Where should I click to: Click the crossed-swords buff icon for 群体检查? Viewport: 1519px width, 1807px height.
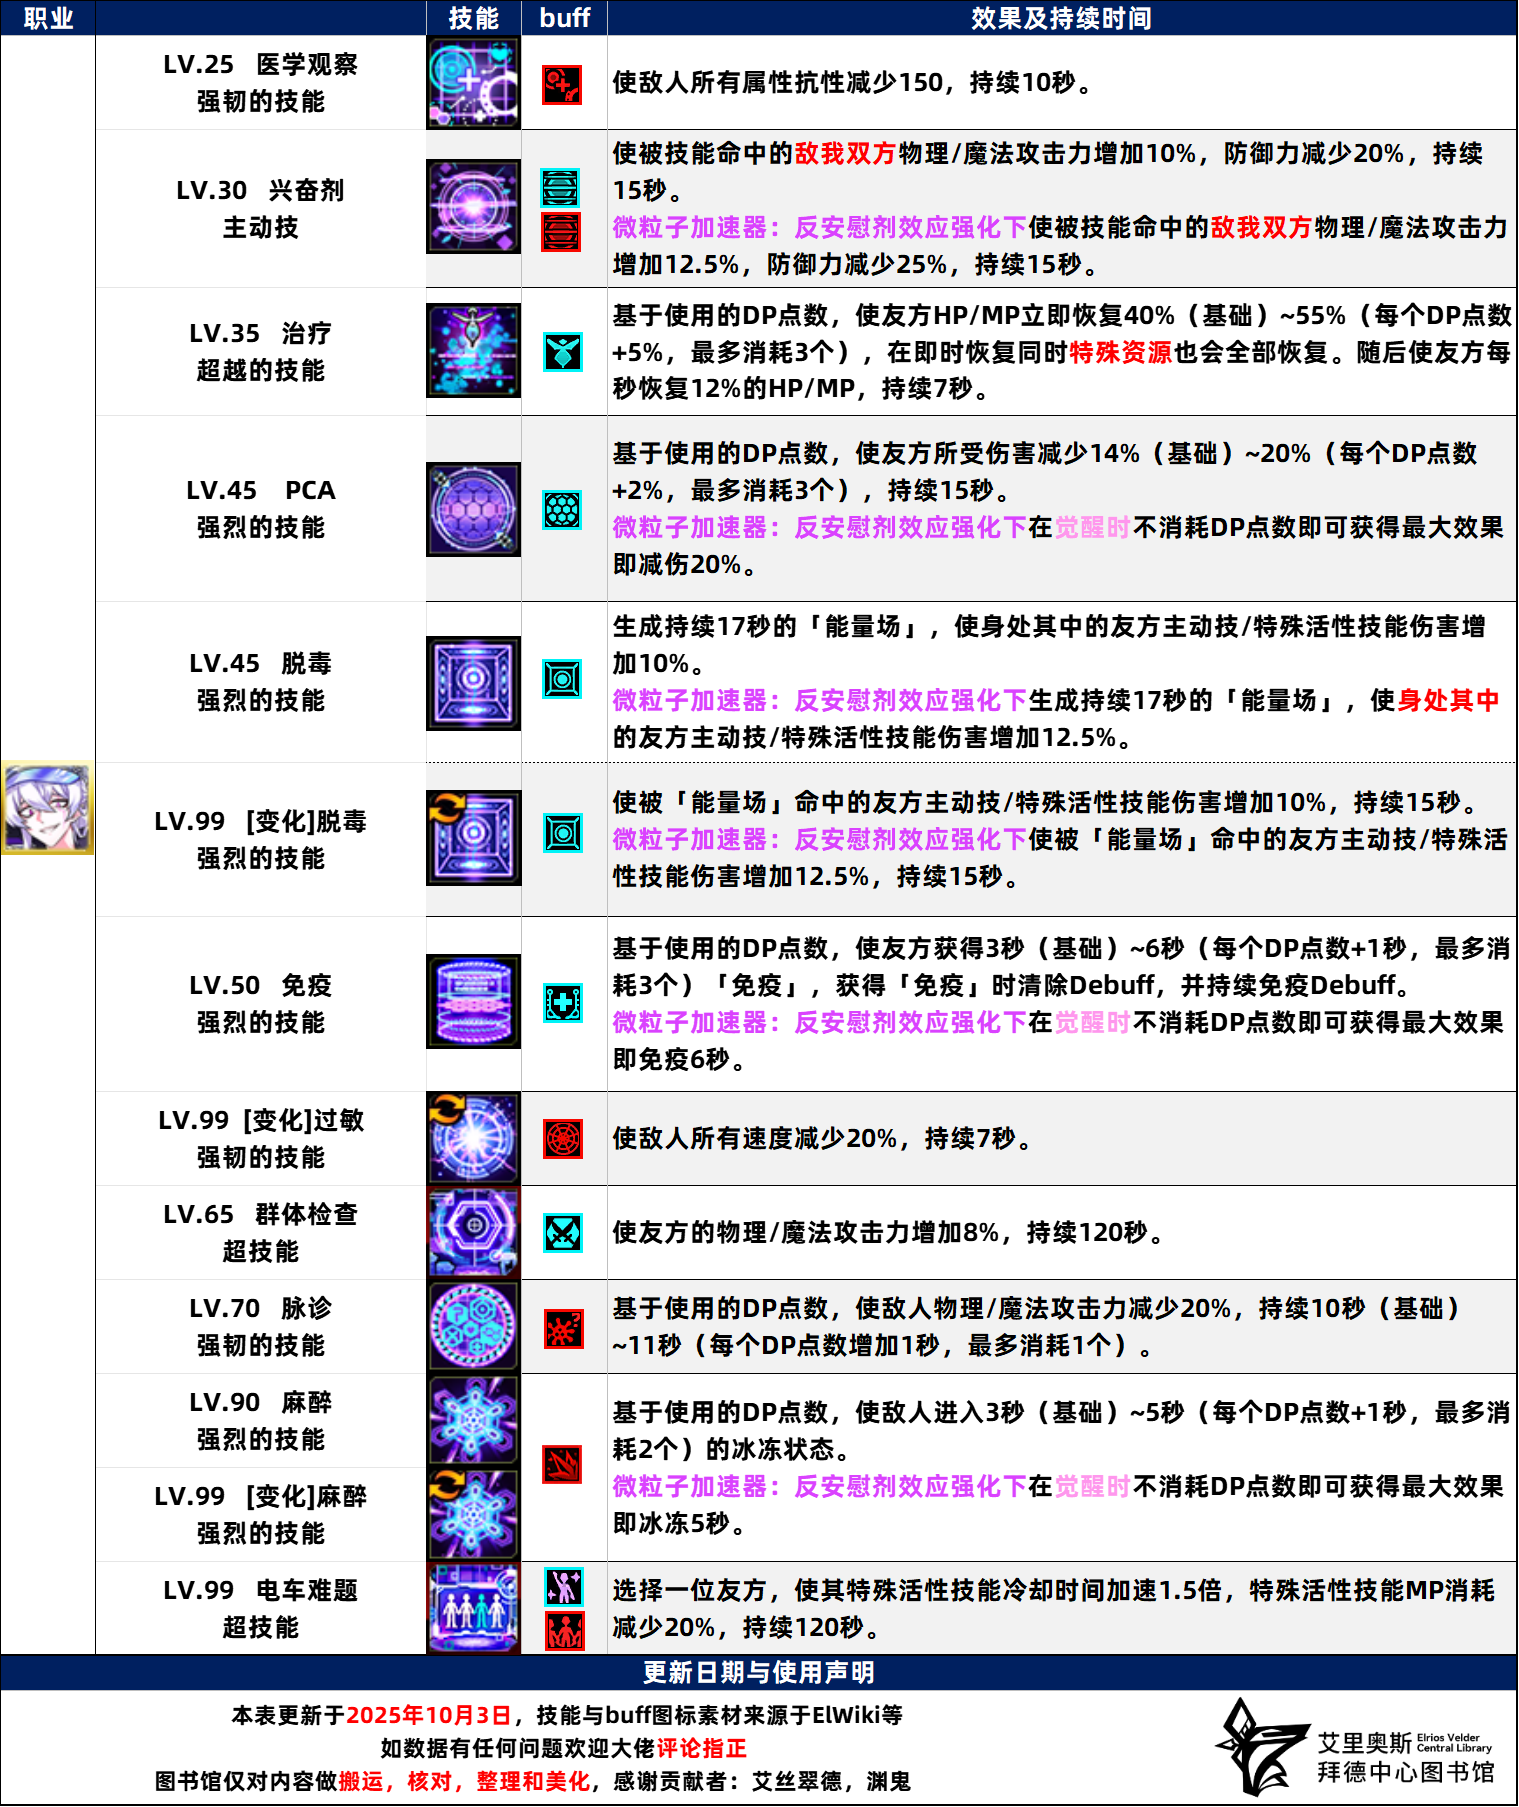tap(563, 1233)
